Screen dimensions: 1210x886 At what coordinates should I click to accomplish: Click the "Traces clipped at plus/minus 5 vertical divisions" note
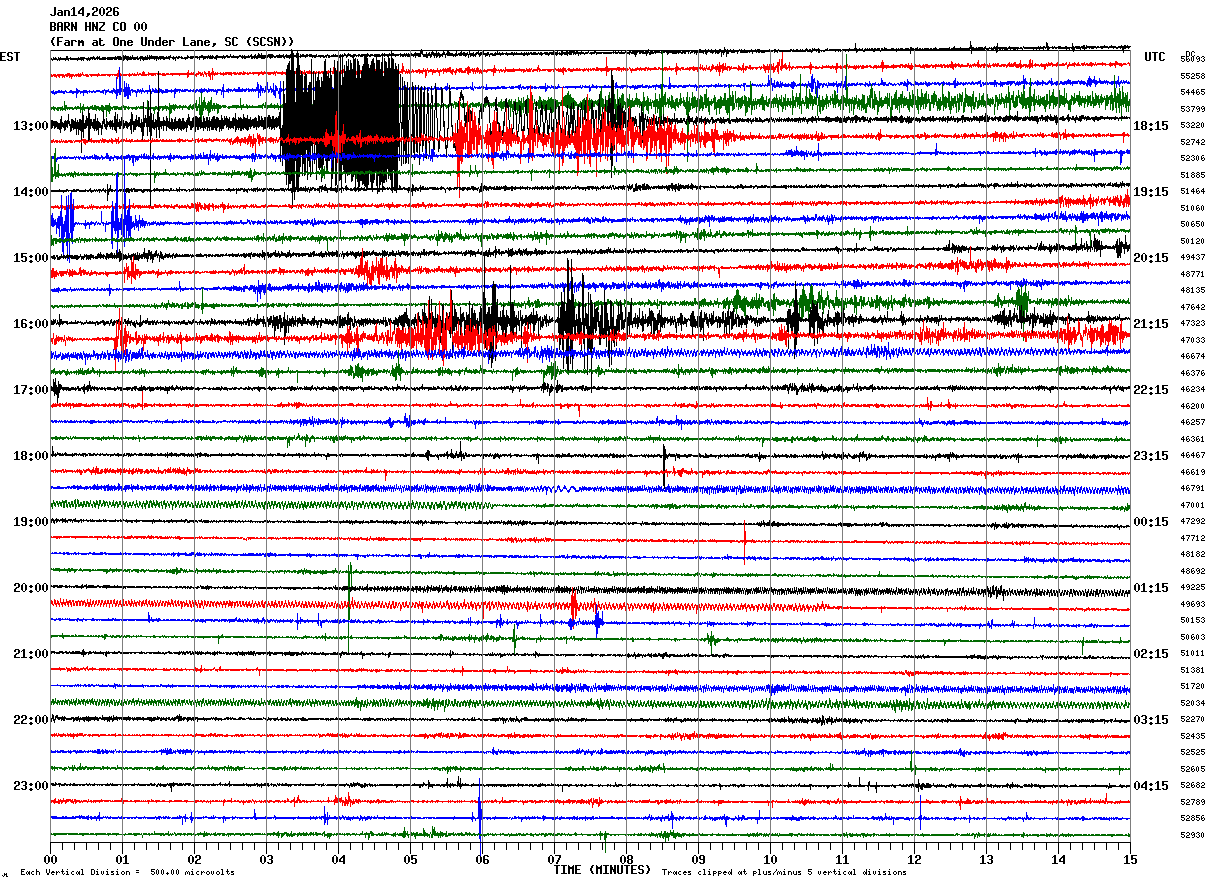point(784,873)
